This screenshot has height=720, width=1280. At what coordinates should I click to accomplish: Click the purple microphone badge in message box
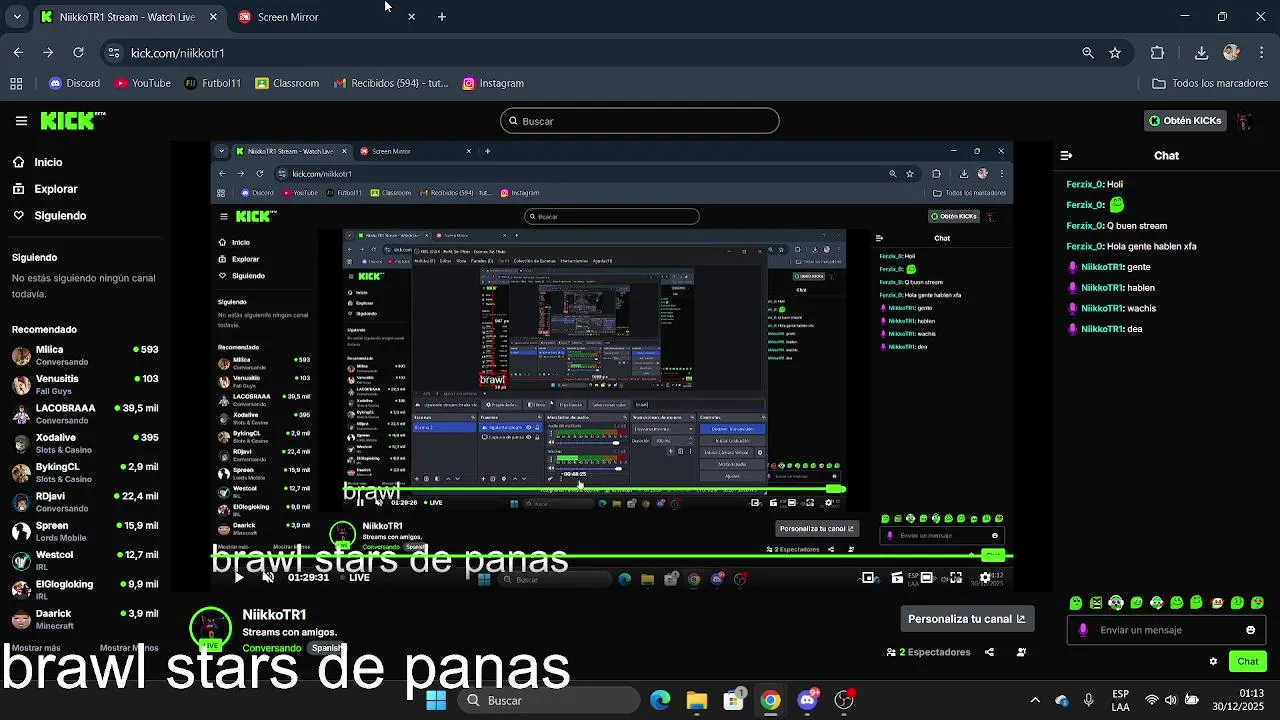pyautogui.click(x=1083, y=630)
